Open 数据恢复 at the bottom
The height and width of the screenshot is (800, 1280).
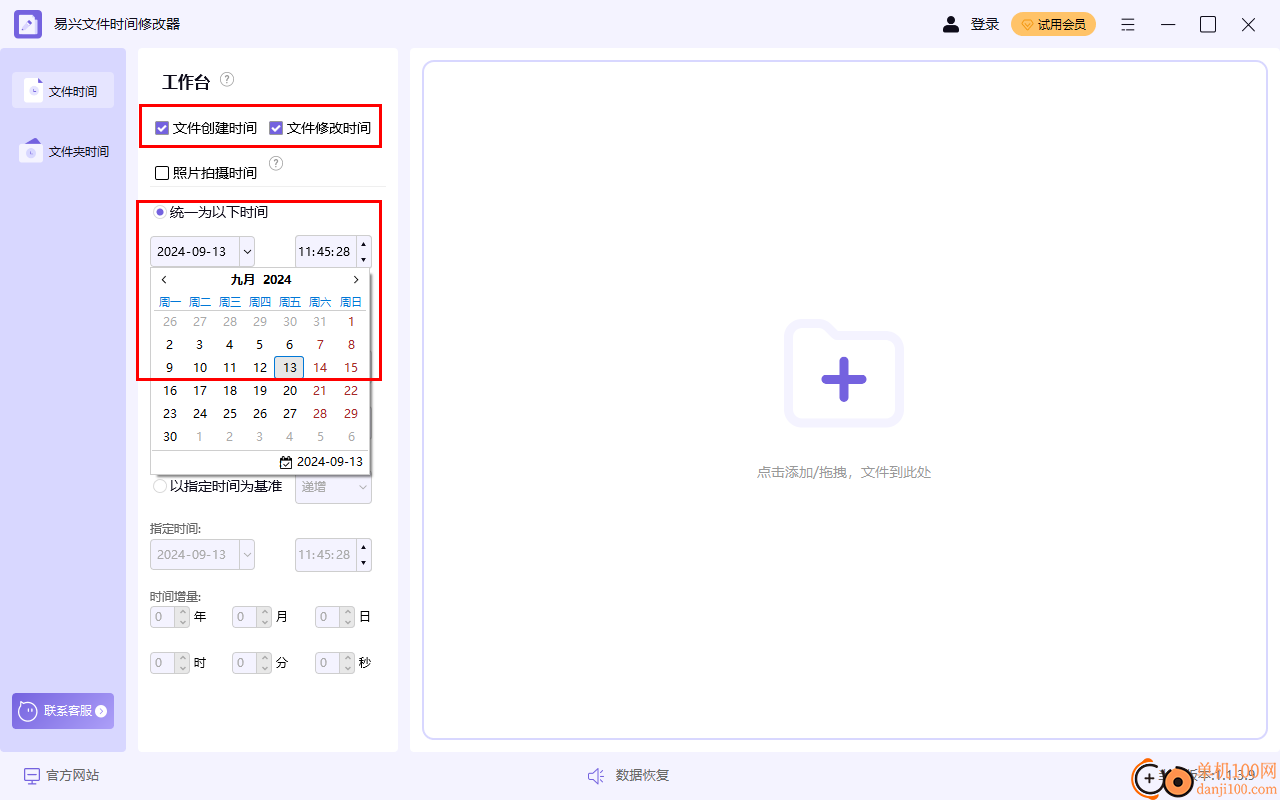(x=628, y=775)
